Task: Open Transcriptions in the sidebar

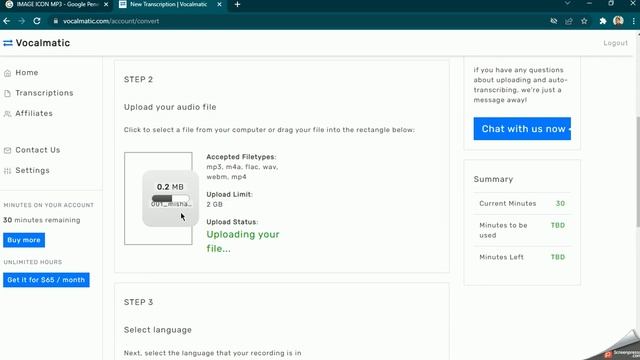Action: click(x=44, y=93)
